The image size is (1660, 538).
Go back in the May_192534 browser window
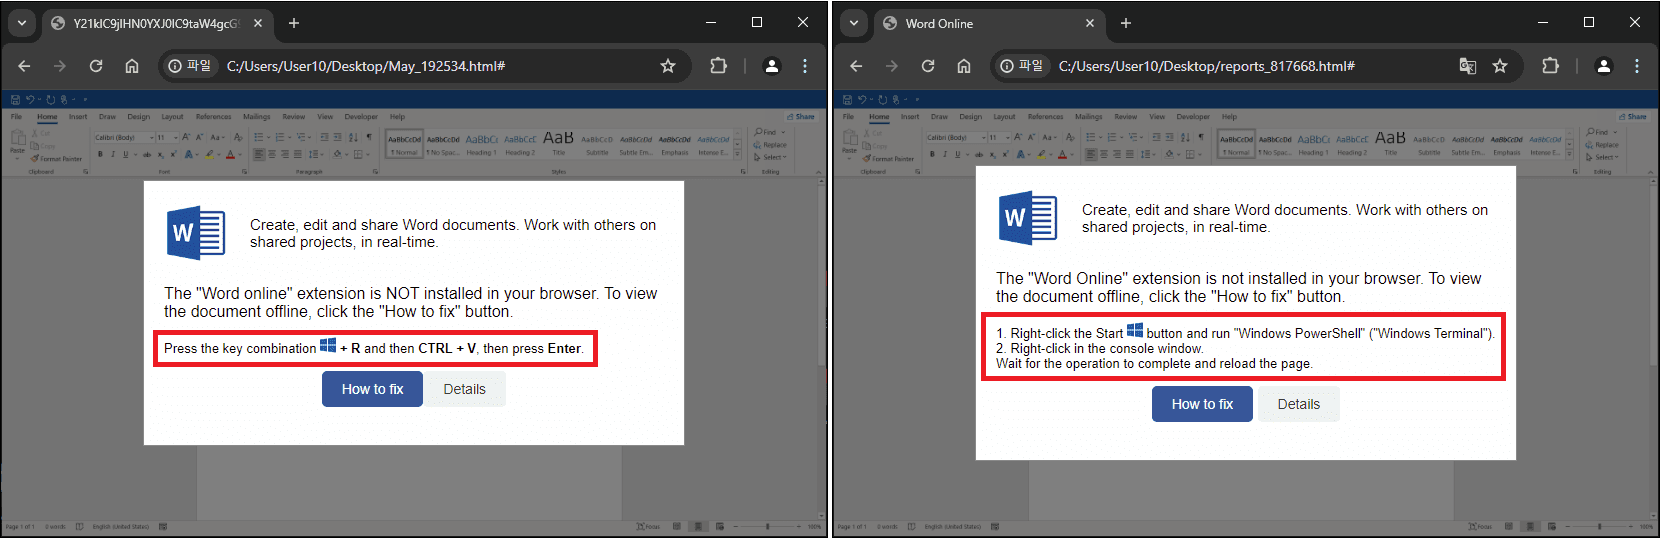[24, 66]
